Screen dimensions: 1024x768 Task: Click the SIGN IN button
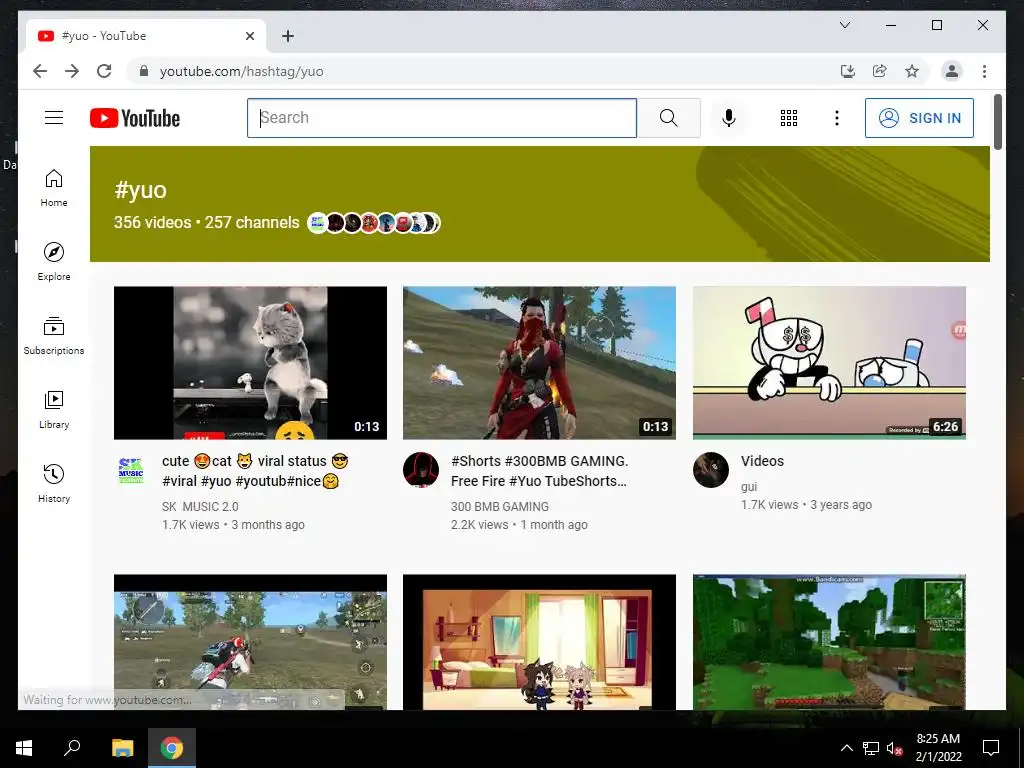pos(919,118)
